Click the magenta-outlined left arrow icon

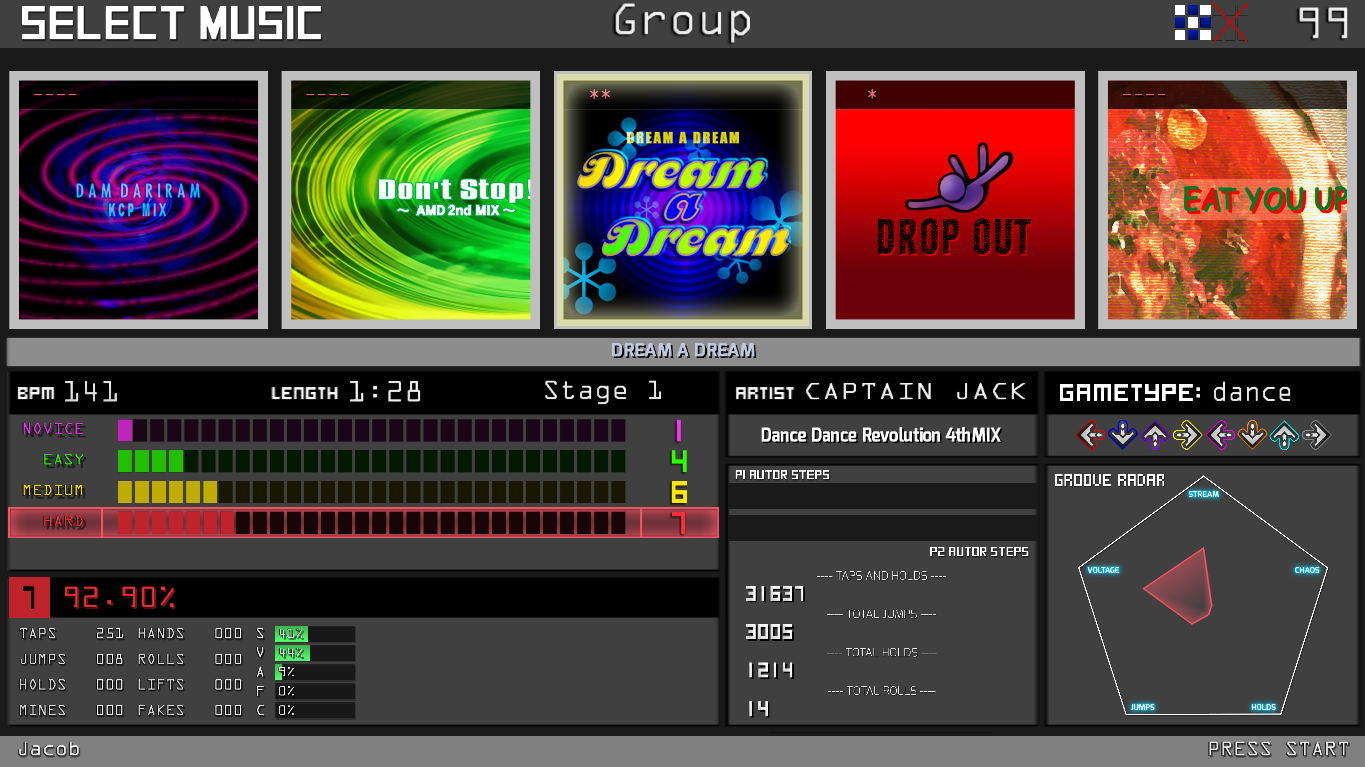coord(1220,435)
